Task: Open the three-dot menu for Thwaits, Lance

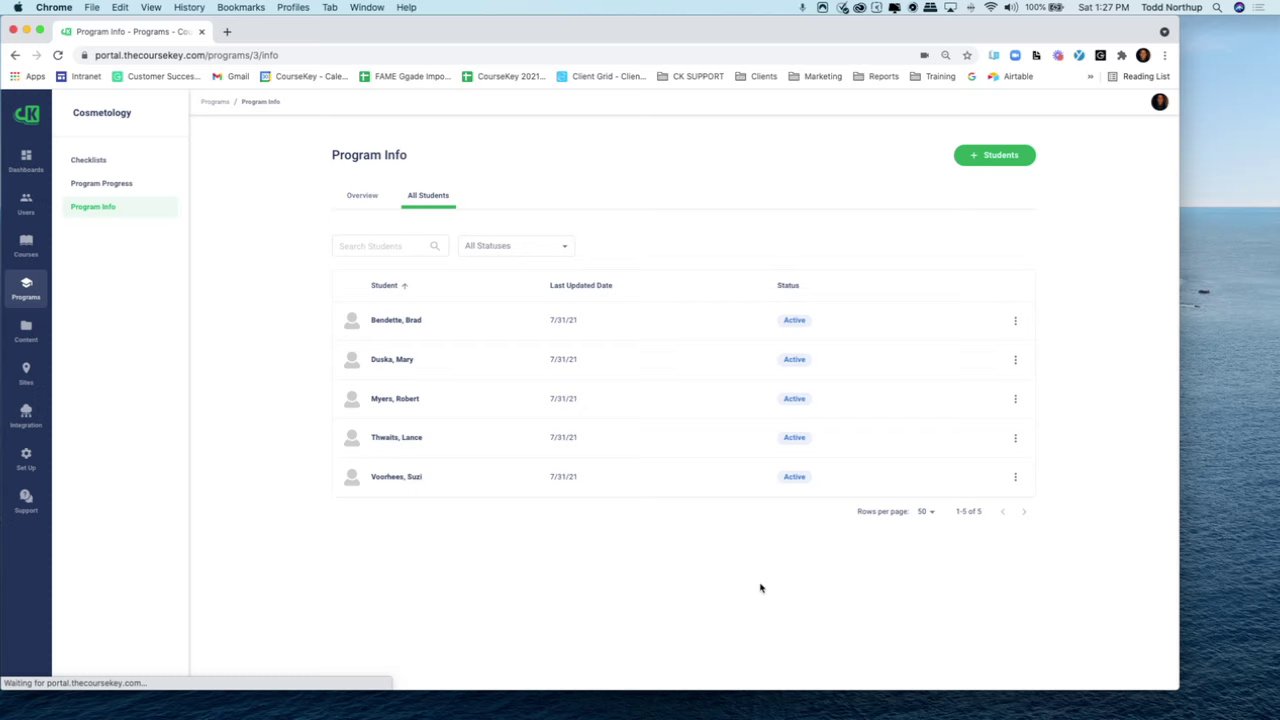Action: click(1015, 438)
